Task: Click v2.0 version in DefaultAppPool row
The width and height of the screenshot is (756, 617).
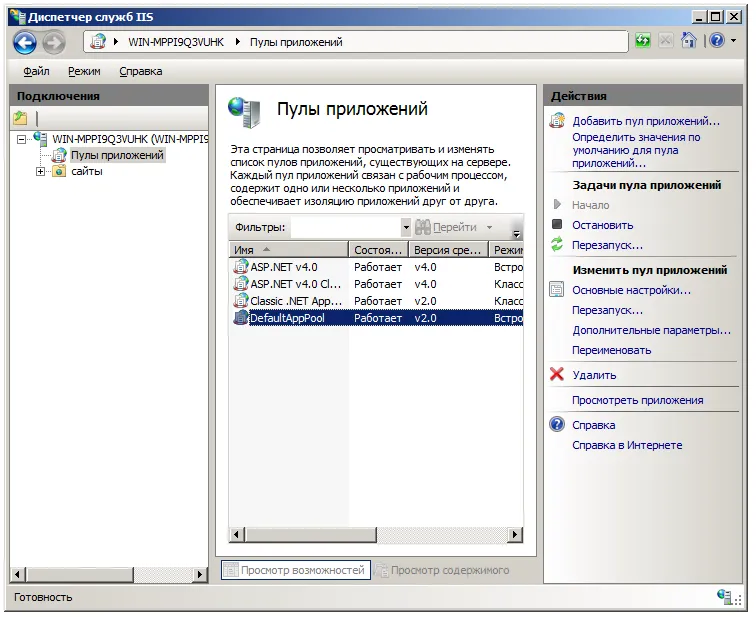Action: [x=425, y=318]
